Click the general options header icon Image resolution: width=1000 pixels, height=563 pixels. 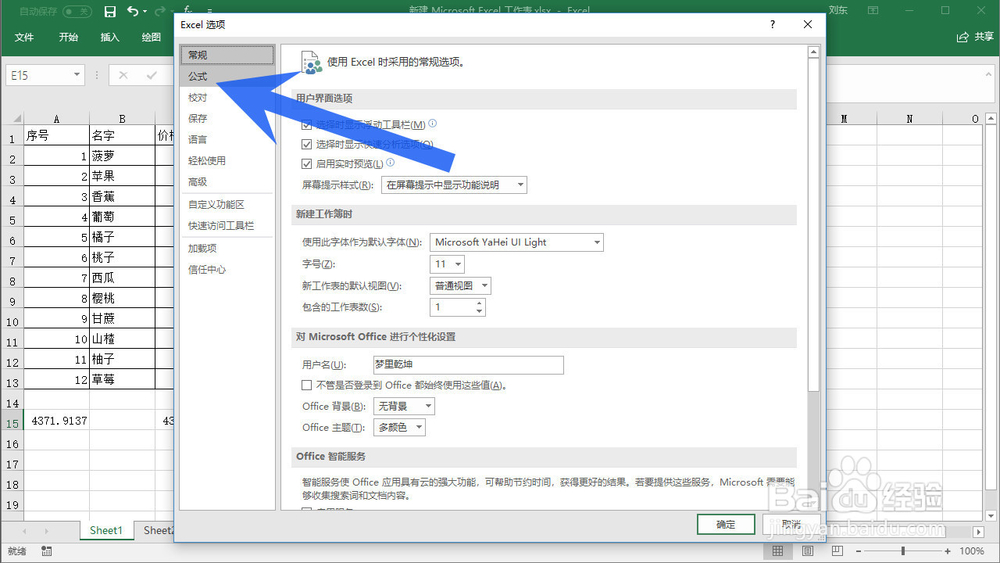pyautogui.click(x=311, y=62)
